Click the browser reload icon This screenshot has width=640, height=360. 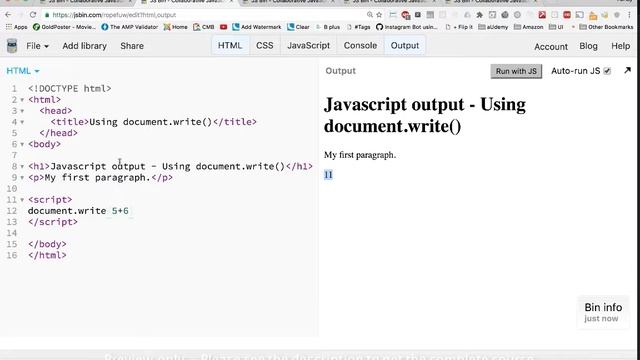33,15
